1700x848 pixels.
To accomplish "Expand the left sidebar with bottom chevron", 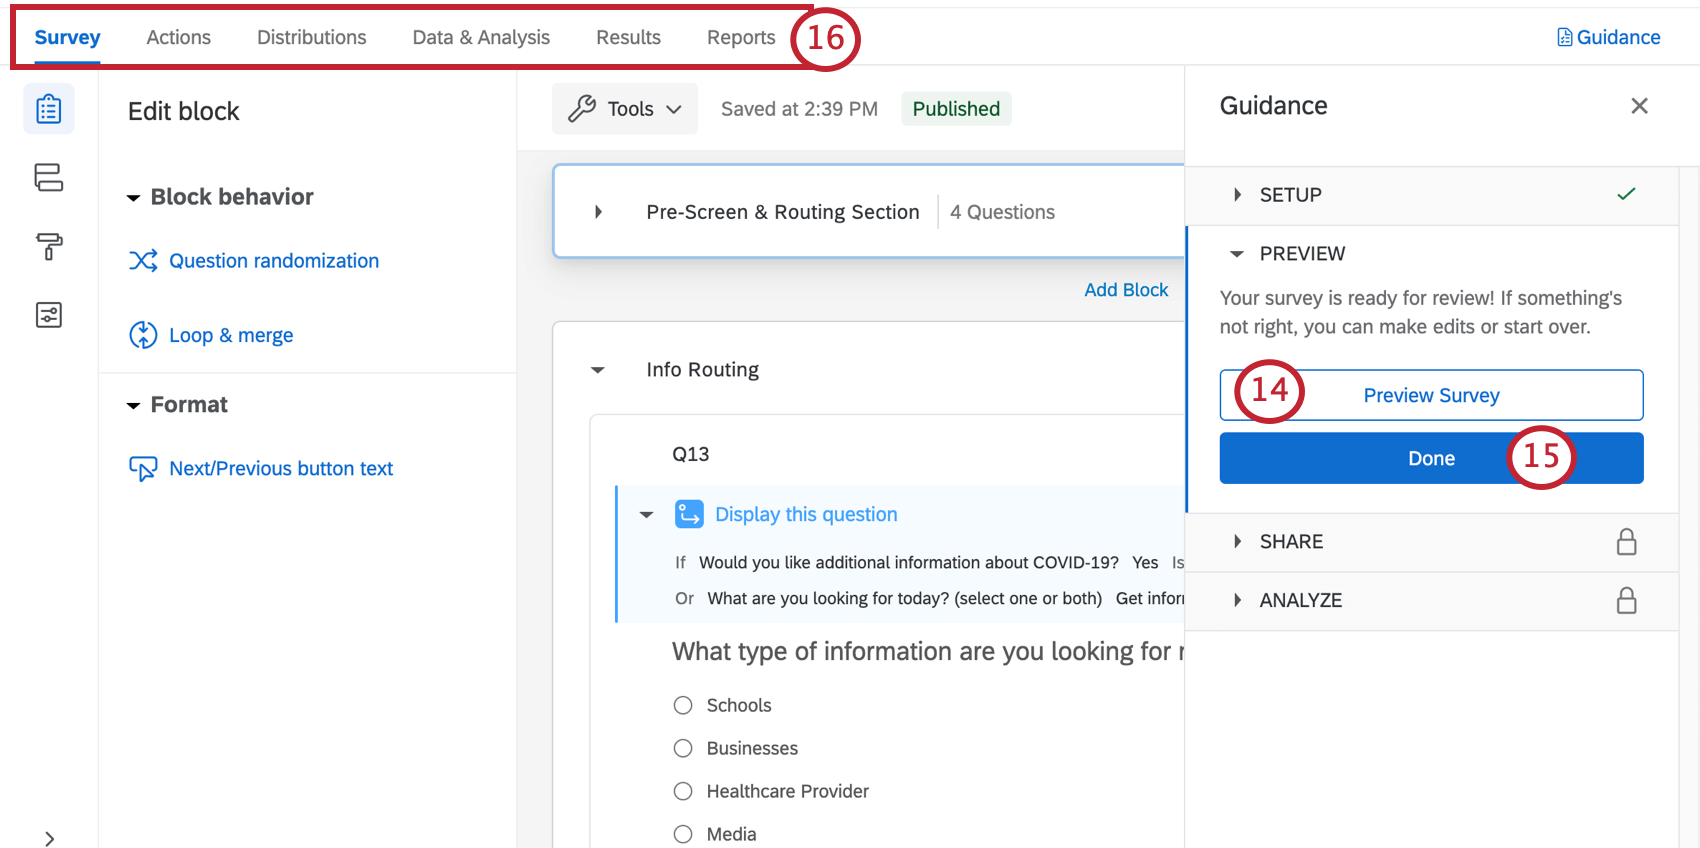I will pyautogui.click(x=49, y=838).
